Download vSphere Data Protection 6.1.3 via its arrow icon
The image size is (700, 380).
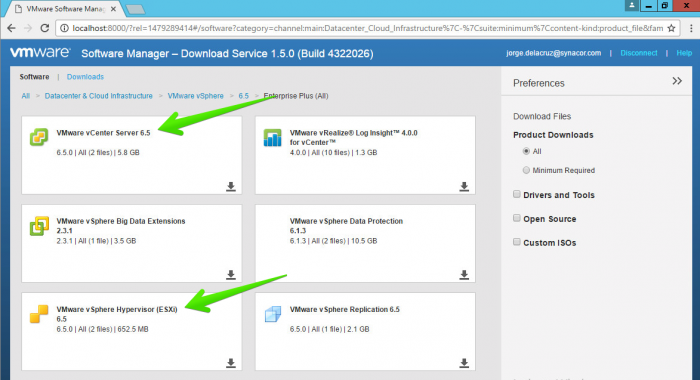click(464, 275)
